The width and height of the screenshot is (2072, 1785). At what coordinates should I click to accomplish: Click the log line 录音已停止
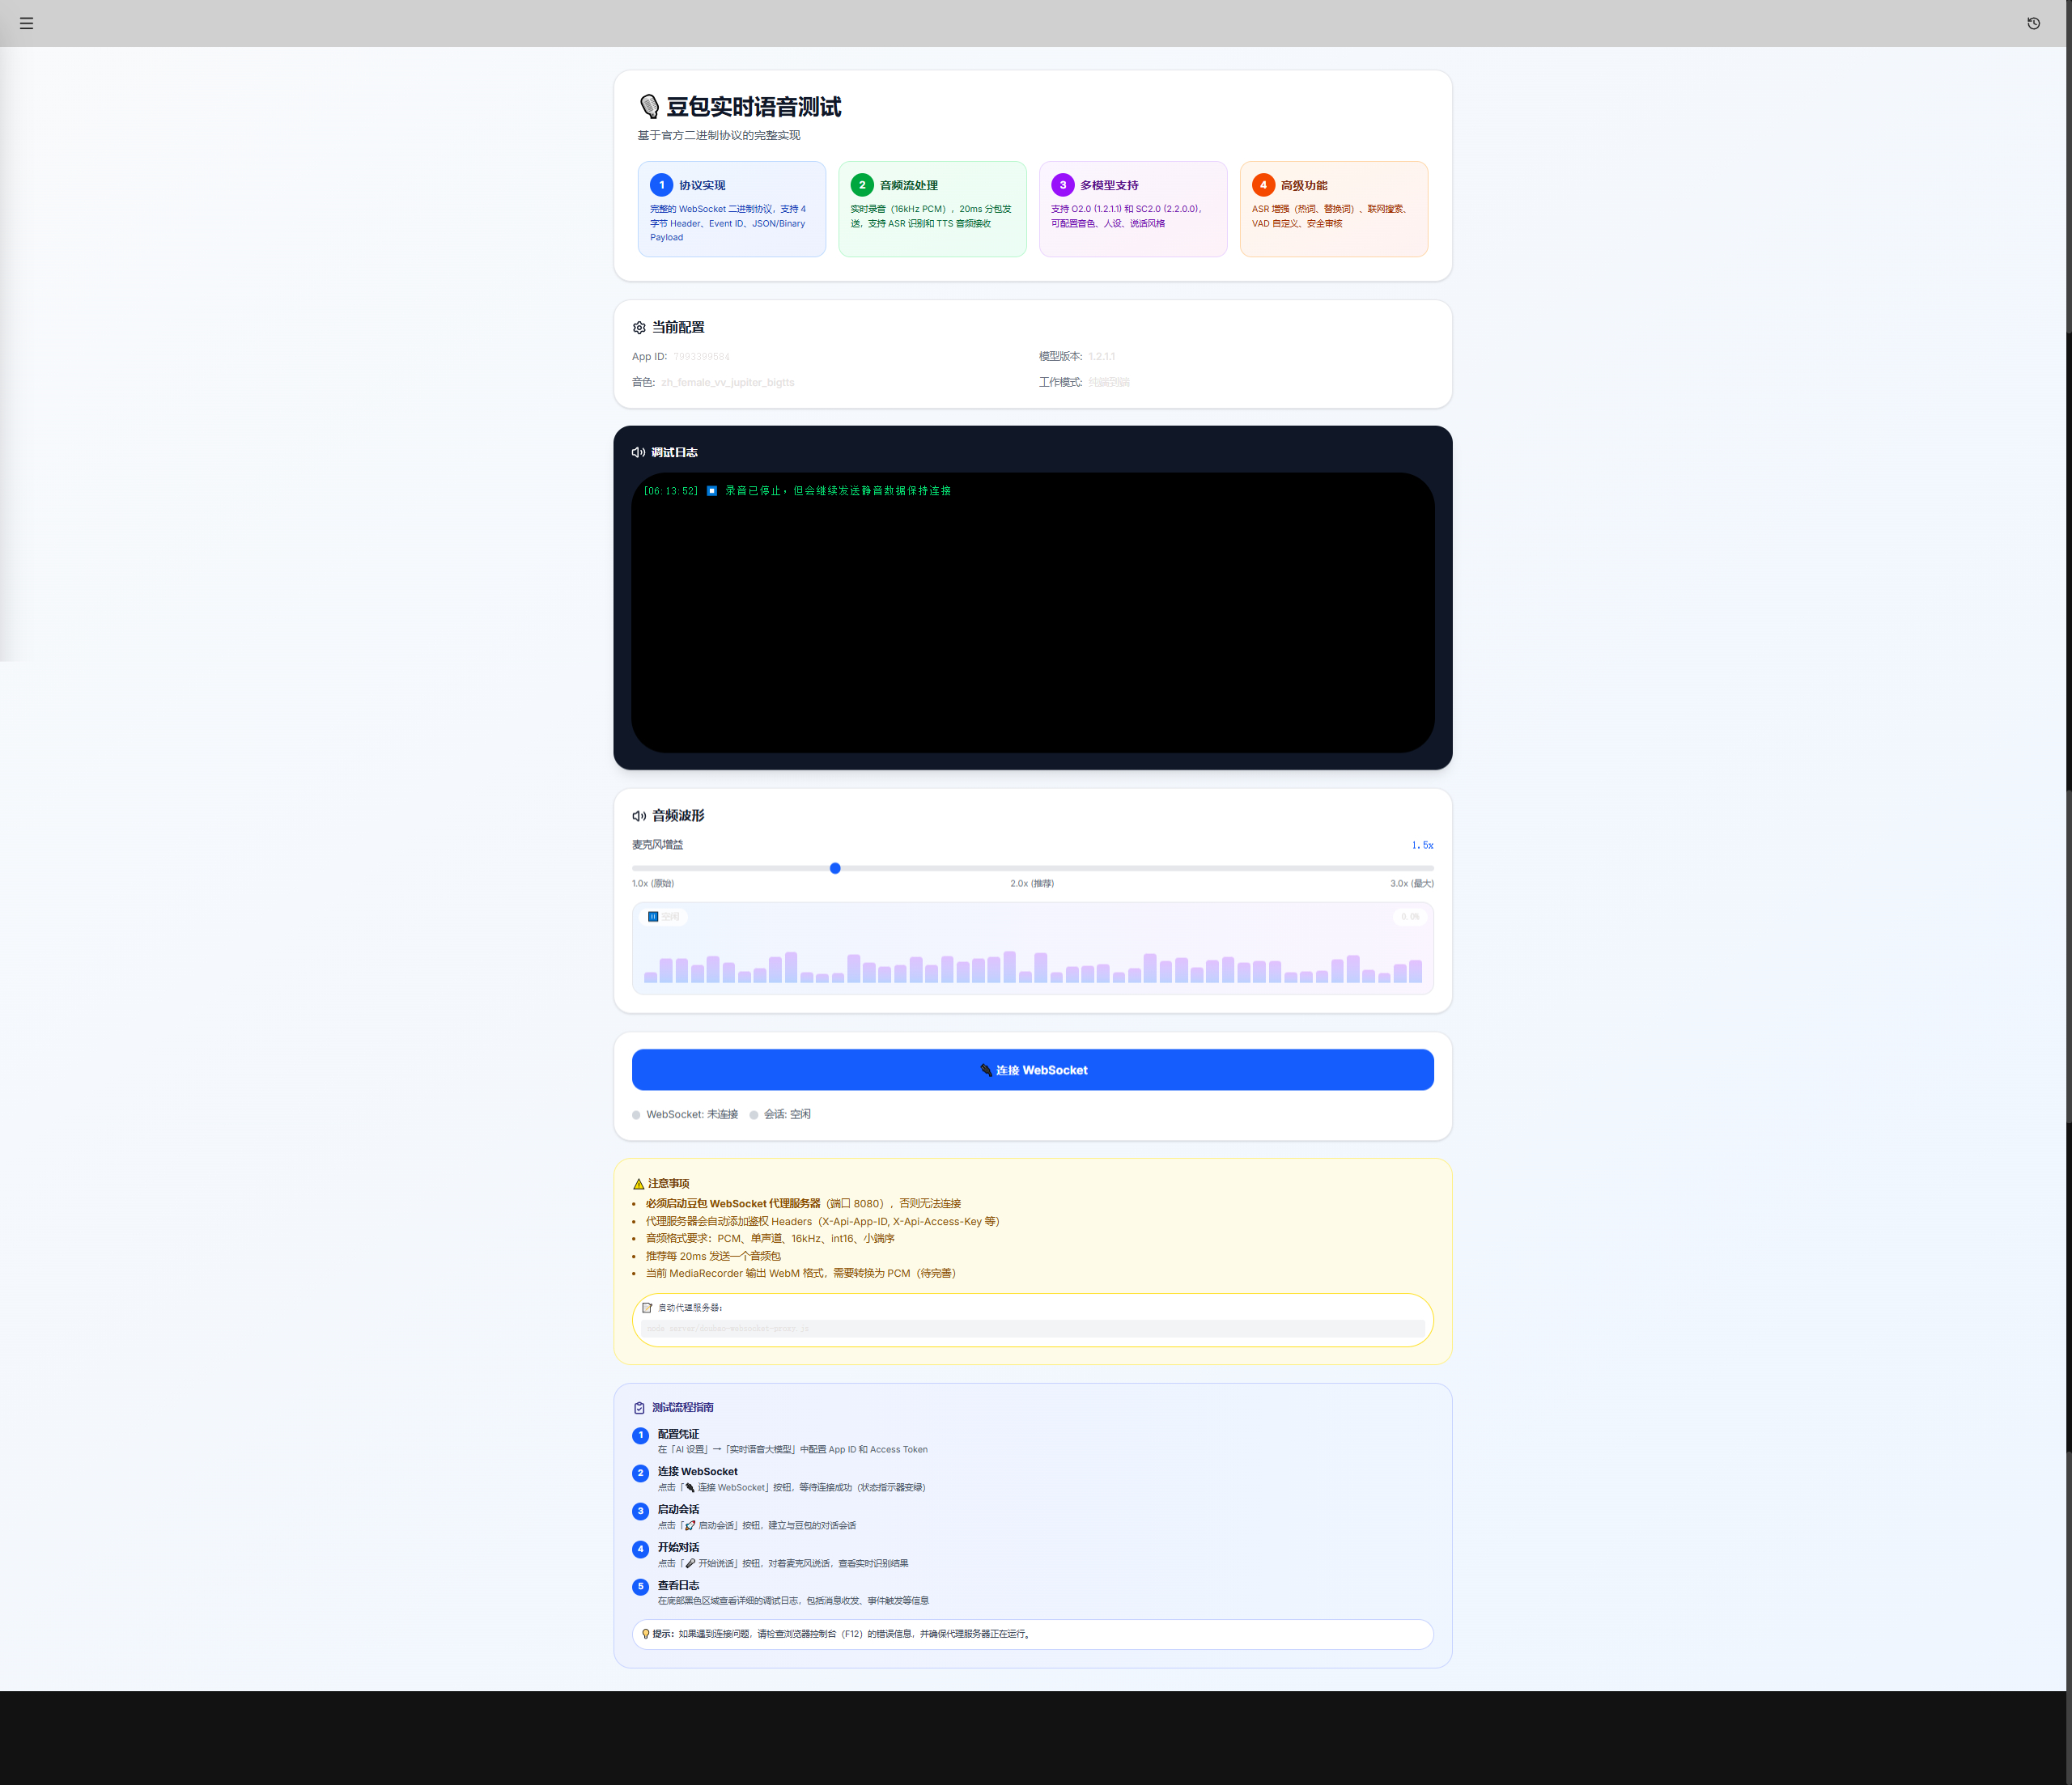point(797,491)
